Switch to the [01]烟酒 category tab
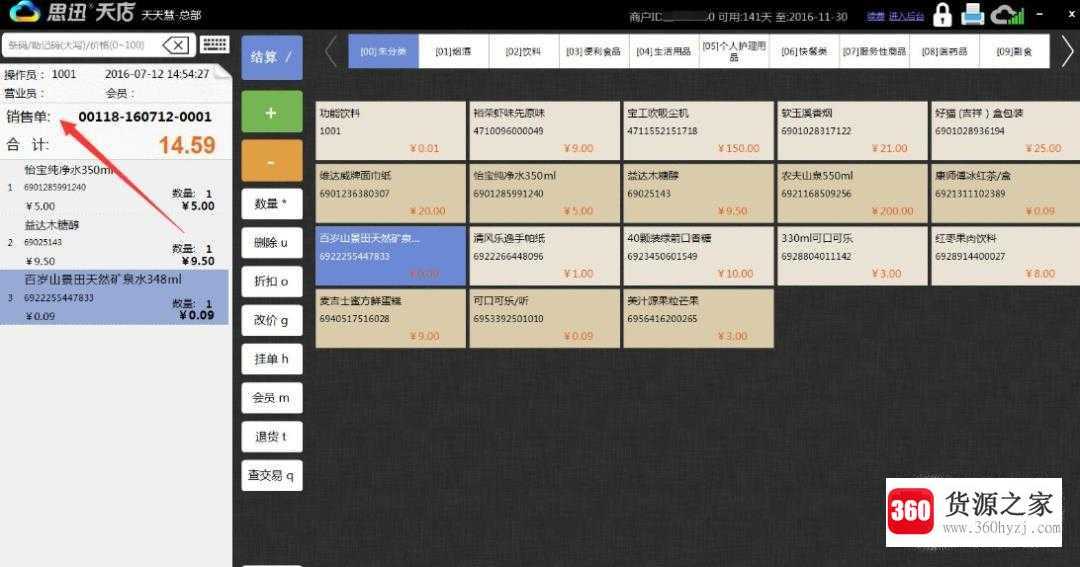This screenshot has width=1080, height=567. [454, 52]
